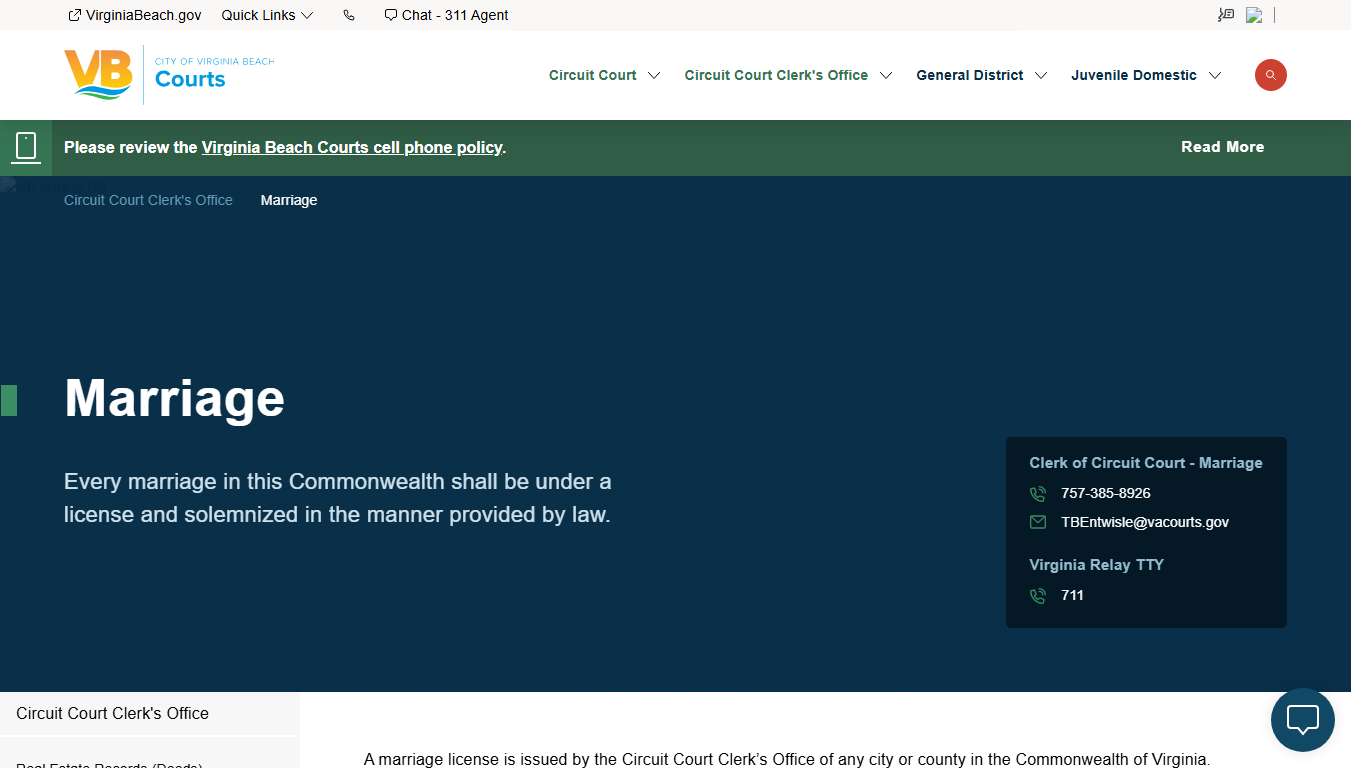Expand the Circuit Court menu chevron
Screen dimensions: 1366x768
coord(654,76)
